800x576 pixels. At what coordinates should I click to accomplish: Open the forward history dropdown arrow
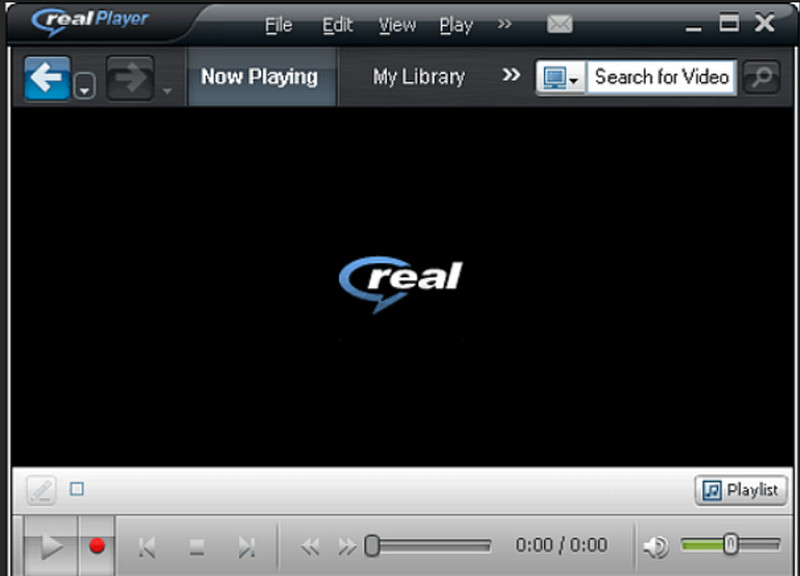[x=167, y=91]
